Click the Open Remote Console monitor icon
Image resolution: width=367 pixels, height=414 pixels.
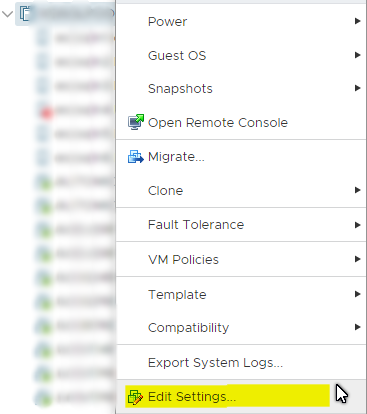click(x=136, y=122)
